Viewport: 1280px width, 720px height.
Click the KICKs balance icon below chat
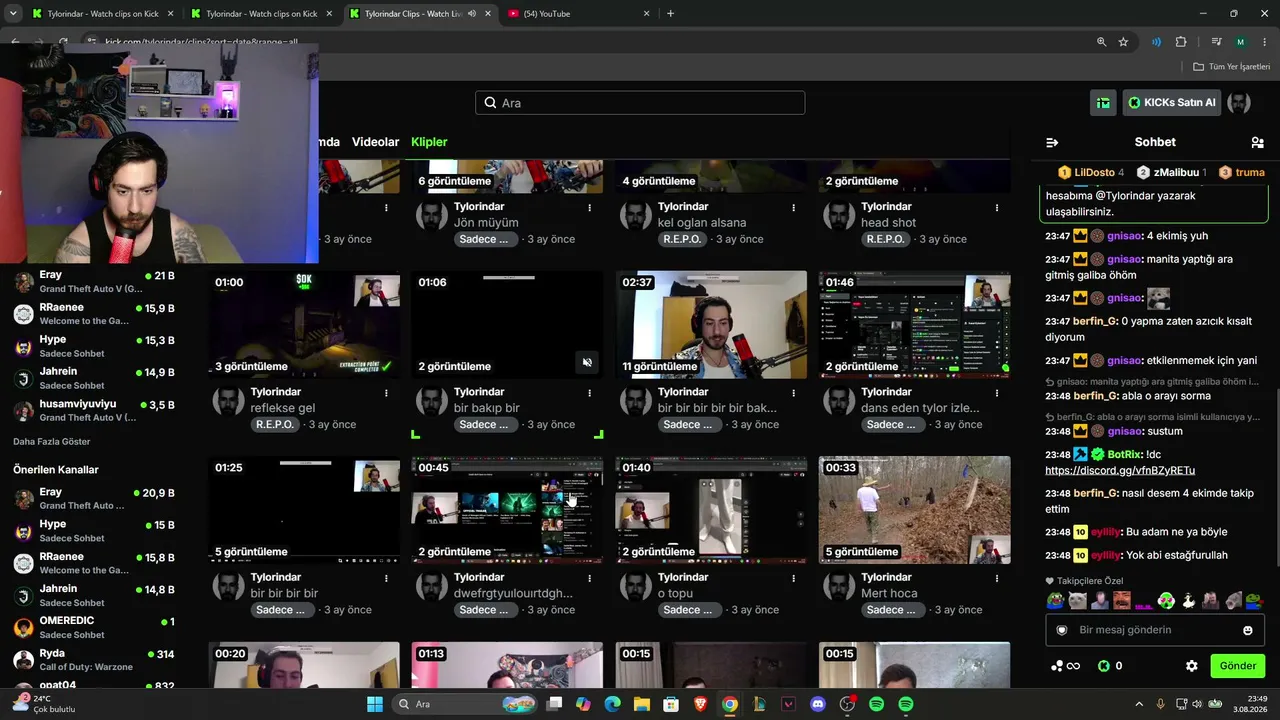[x=1104, y=666]
